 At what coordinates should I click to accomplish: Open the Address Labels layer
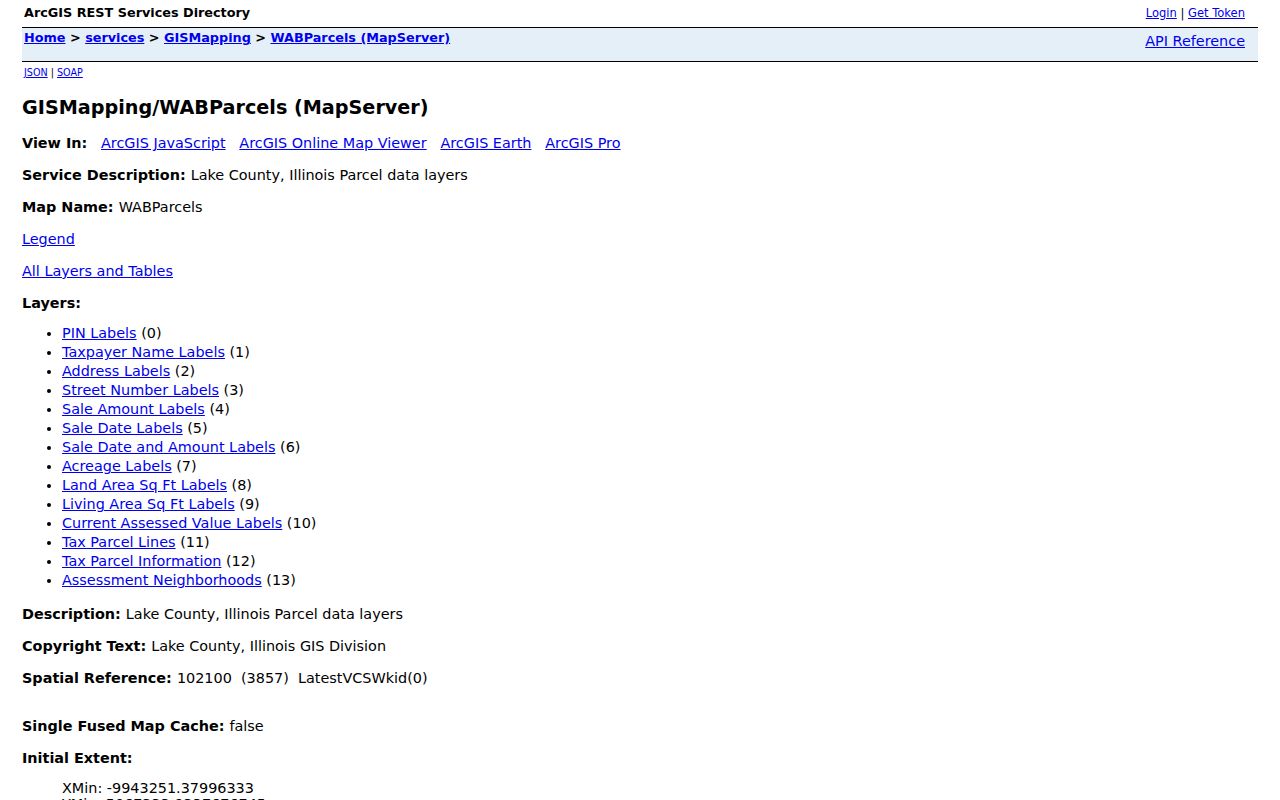[116, 371]
